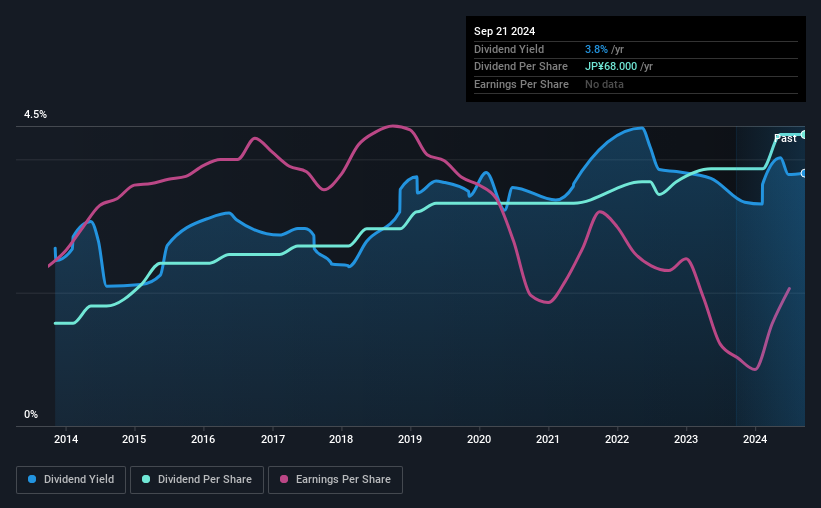This screenshot has height=508, width=821.
Task: Click the Past region label
Action: pyautogui.click(x=785, y=138)
